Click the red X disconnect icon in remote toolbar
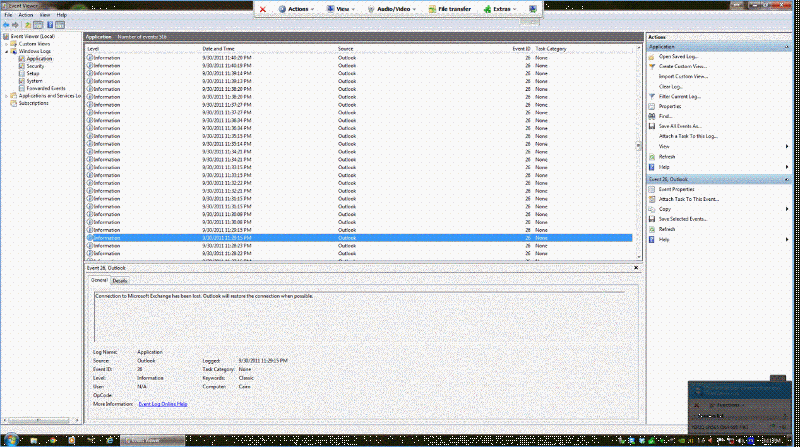This screenshot has width=800, height=447. tap(263, 9)
